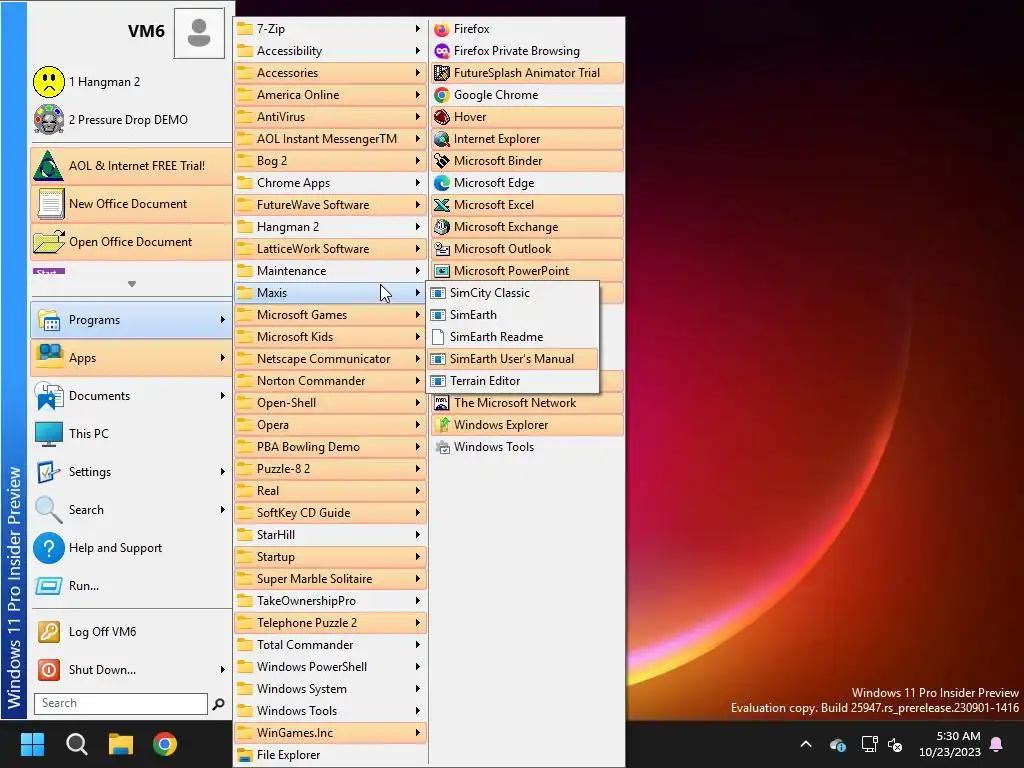Expand the Accessories folder
This screenshot has height=768, width=1024.
click(330, 73)
